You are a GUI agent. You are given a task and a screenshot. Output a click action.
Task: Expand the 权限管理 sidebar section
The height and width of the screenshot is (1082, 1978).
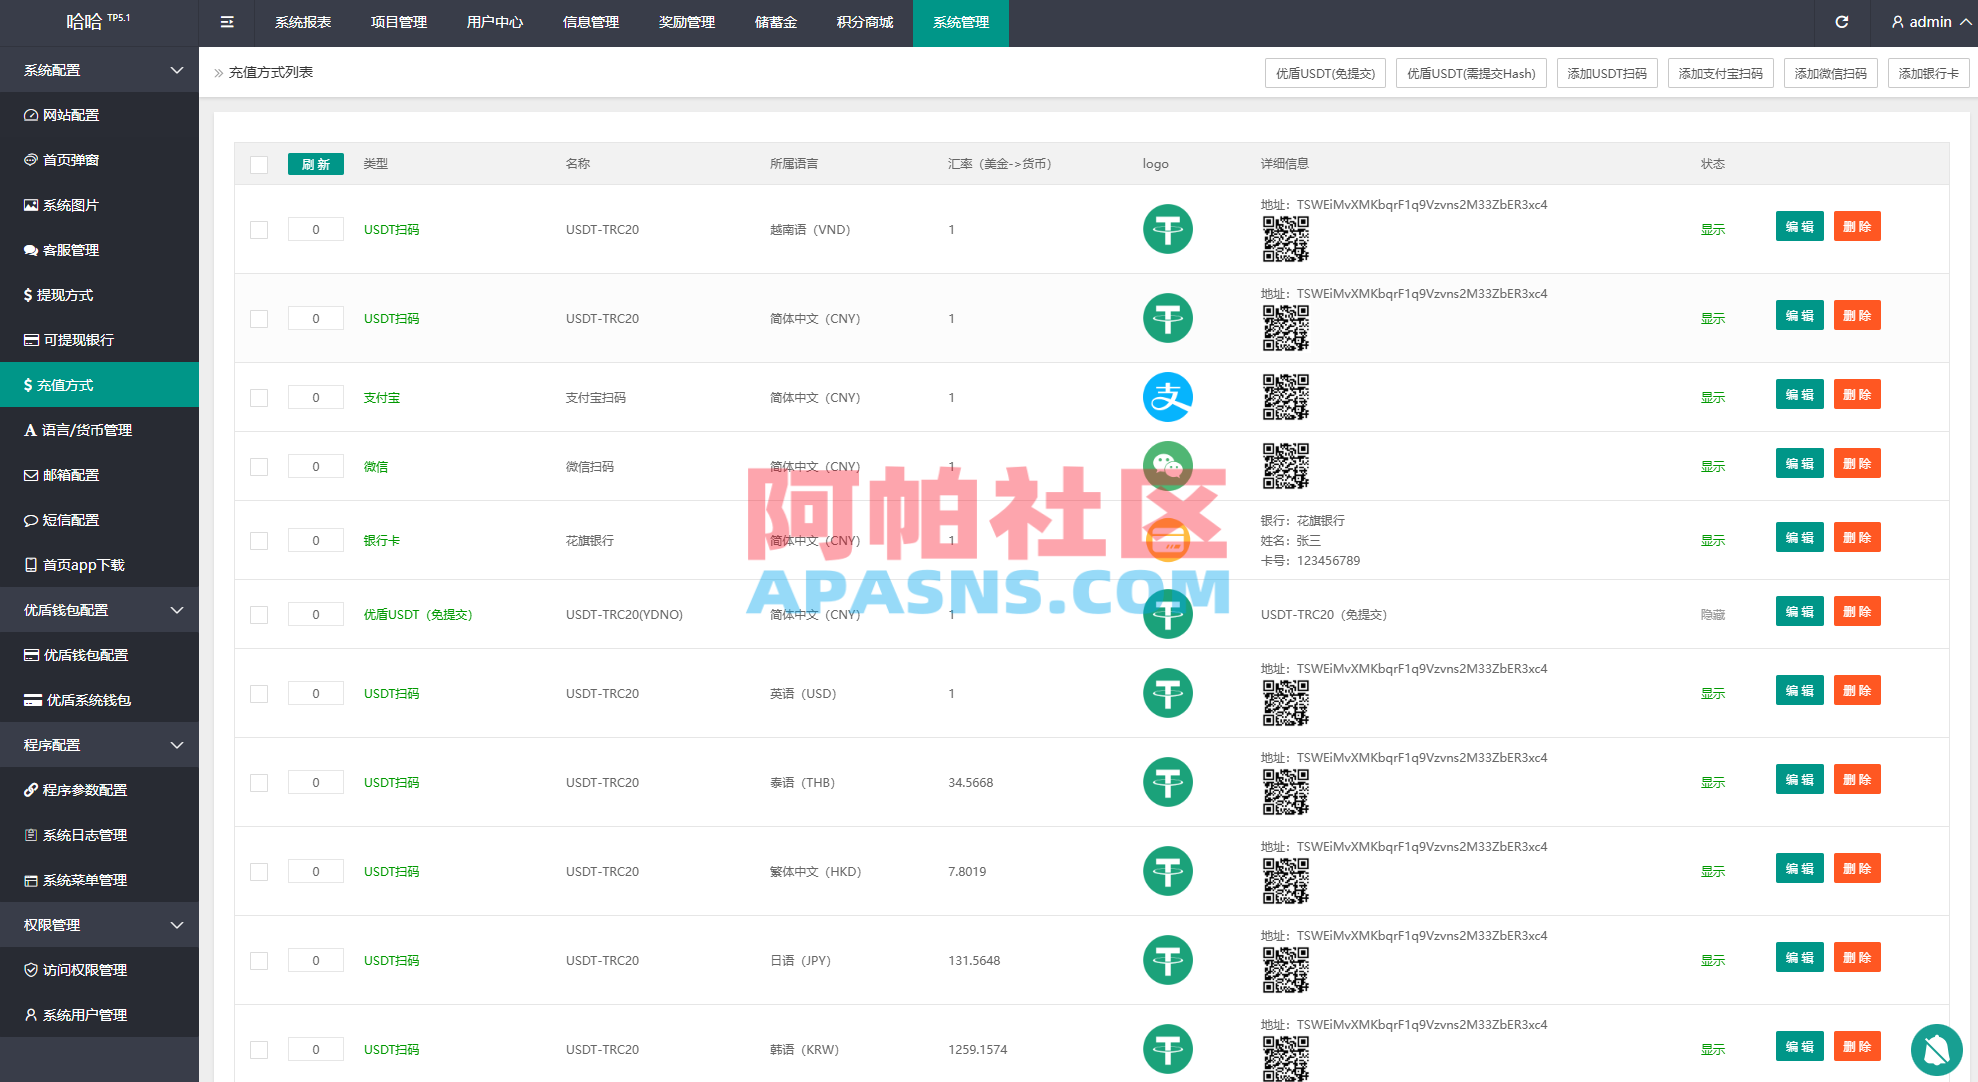99,924
